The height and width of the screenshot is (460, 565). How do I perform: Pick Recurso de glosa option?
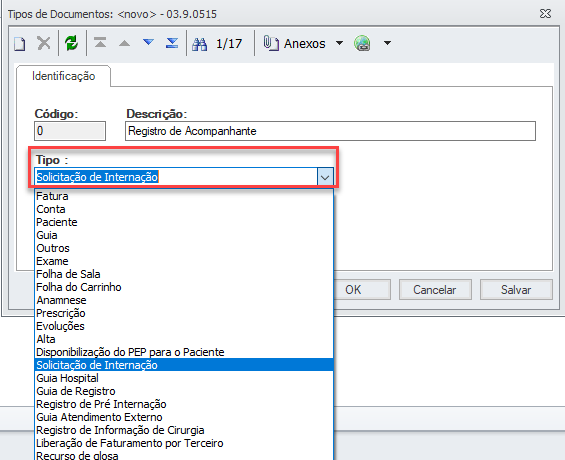[x=184, y=455]
